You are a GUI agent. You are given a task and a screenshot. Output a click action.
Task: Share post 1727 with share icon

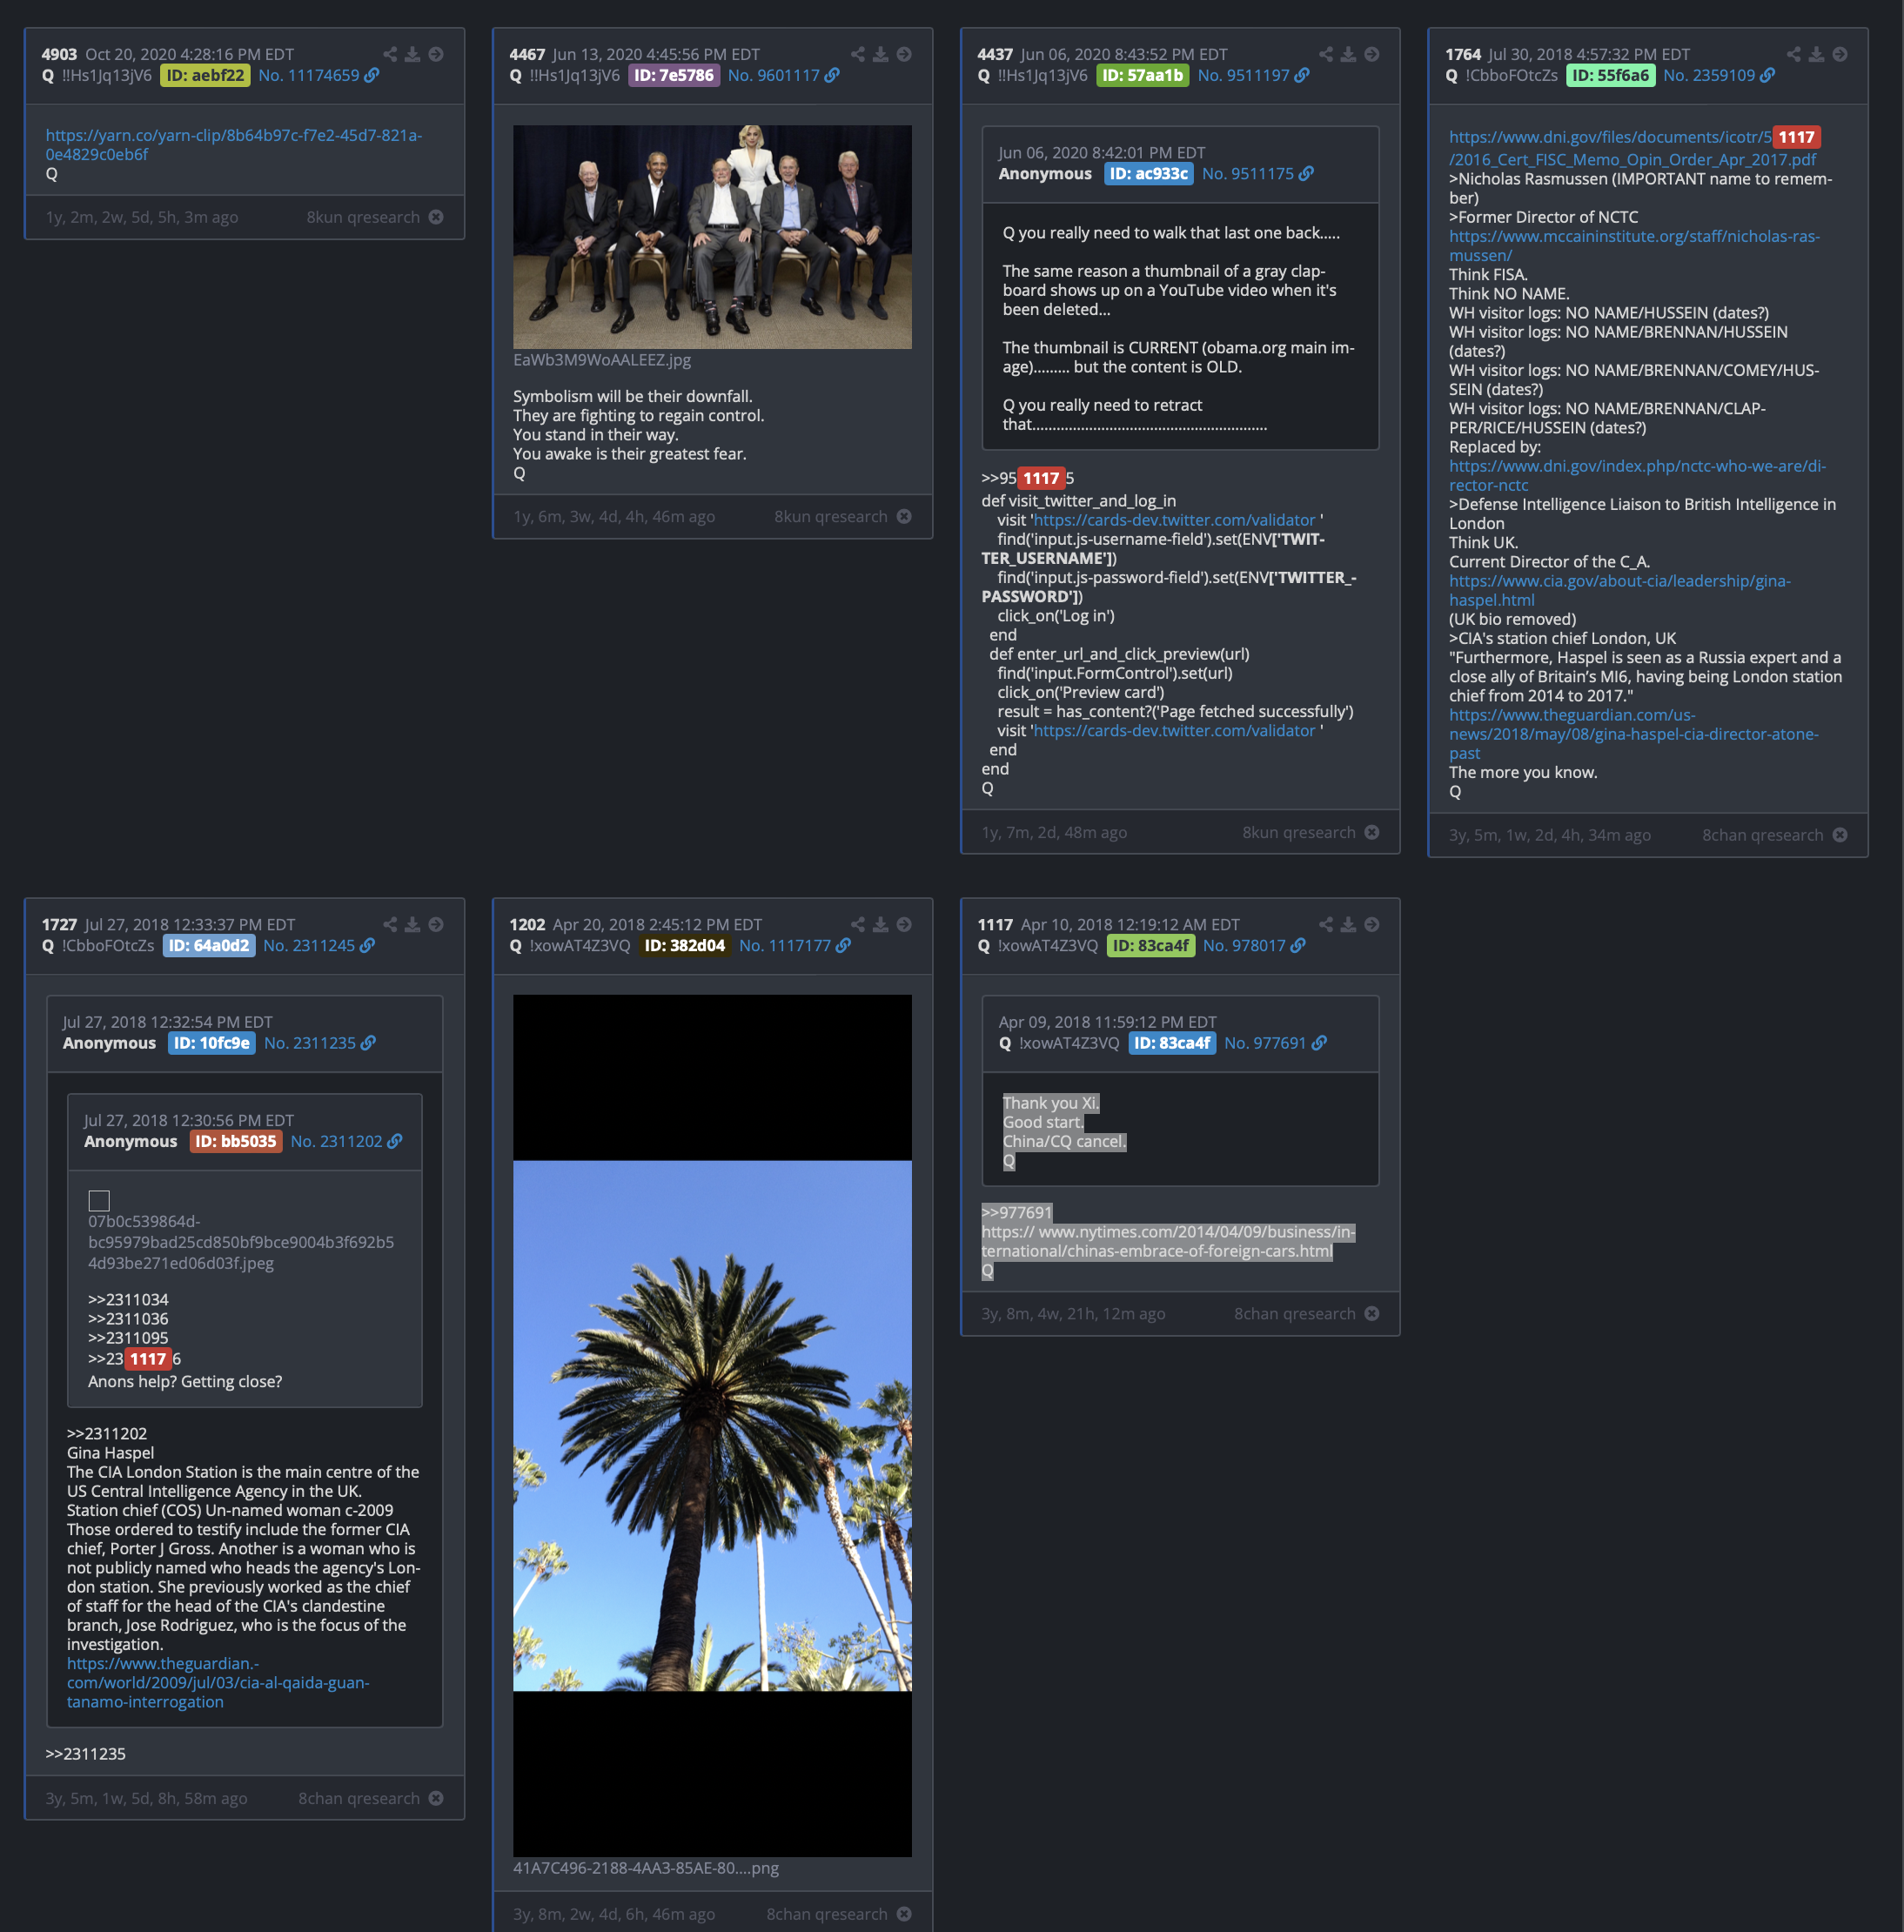(x=390, y=924)
